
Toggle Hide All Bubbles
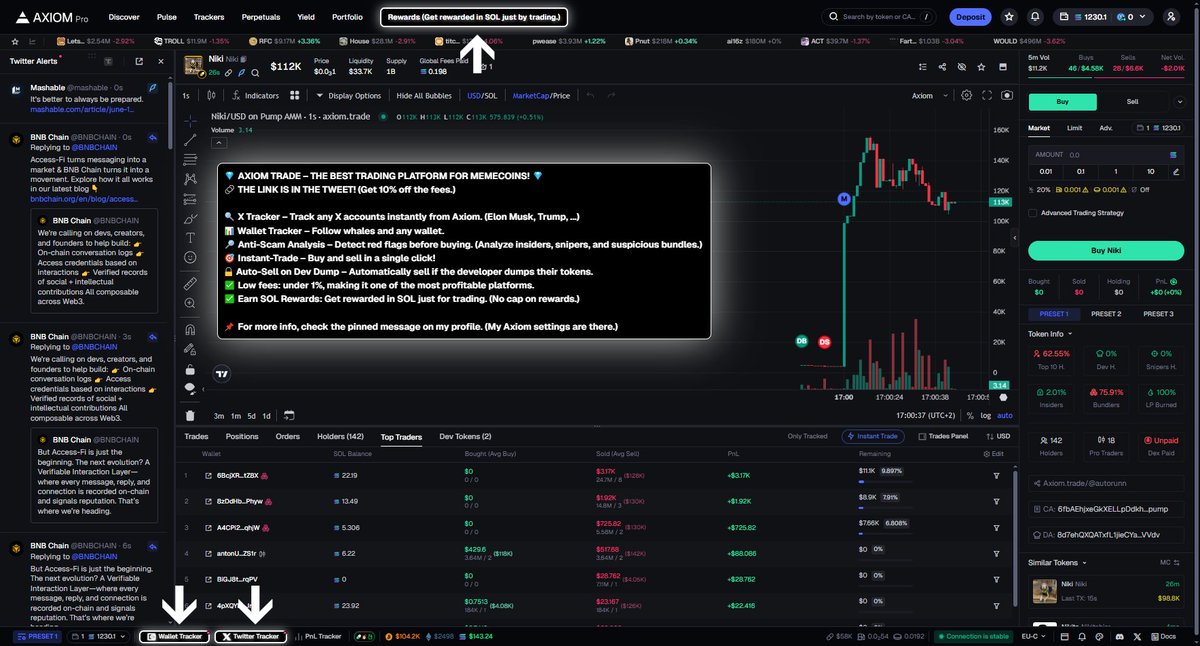point(424,96)
